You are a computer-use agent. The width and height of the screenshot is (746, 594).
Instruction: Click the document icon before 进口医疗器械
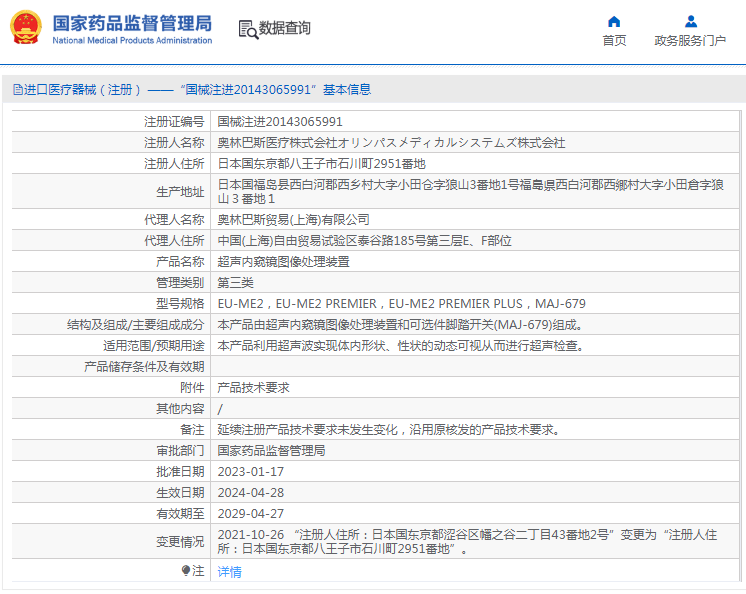pyautogui.click(x=18, y=90)
